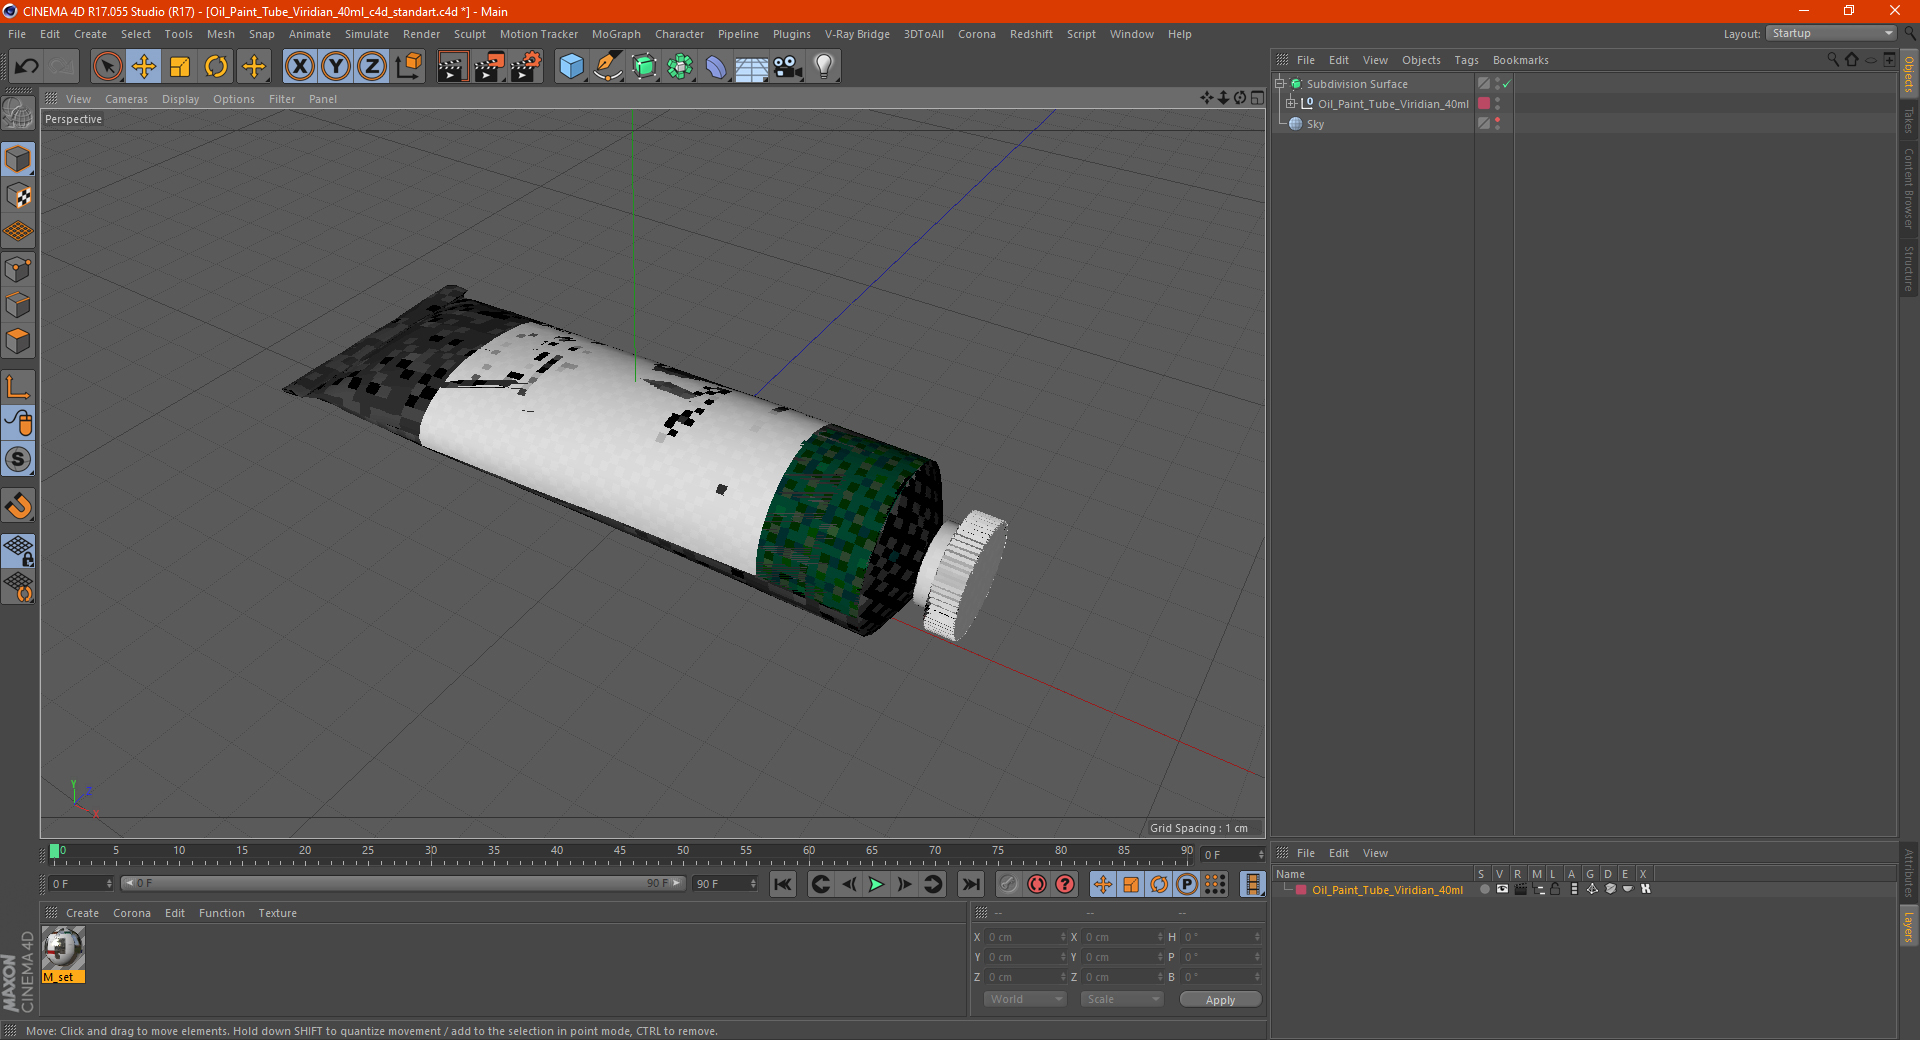Switch to Model mode in sidebar
This screenshot has width=1920, height=1040.
[x=18, y=159]
